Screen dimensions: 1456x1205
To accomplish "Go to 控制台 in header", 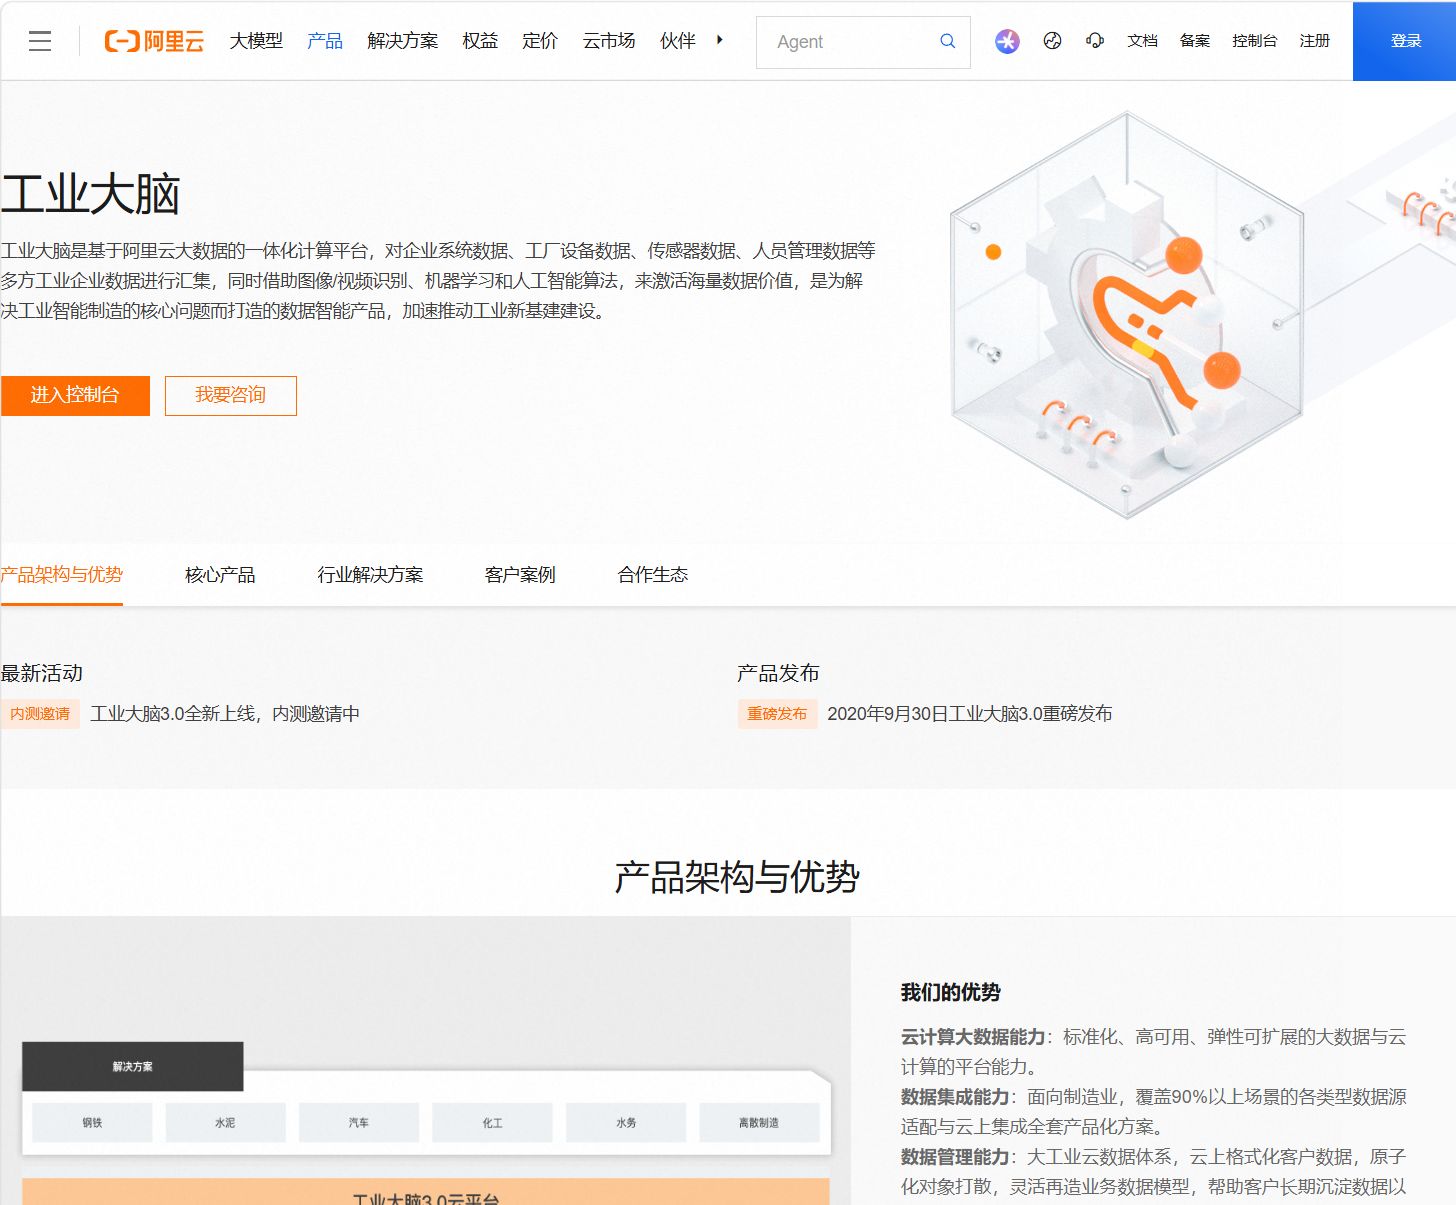I will (x=1255, y=41).
